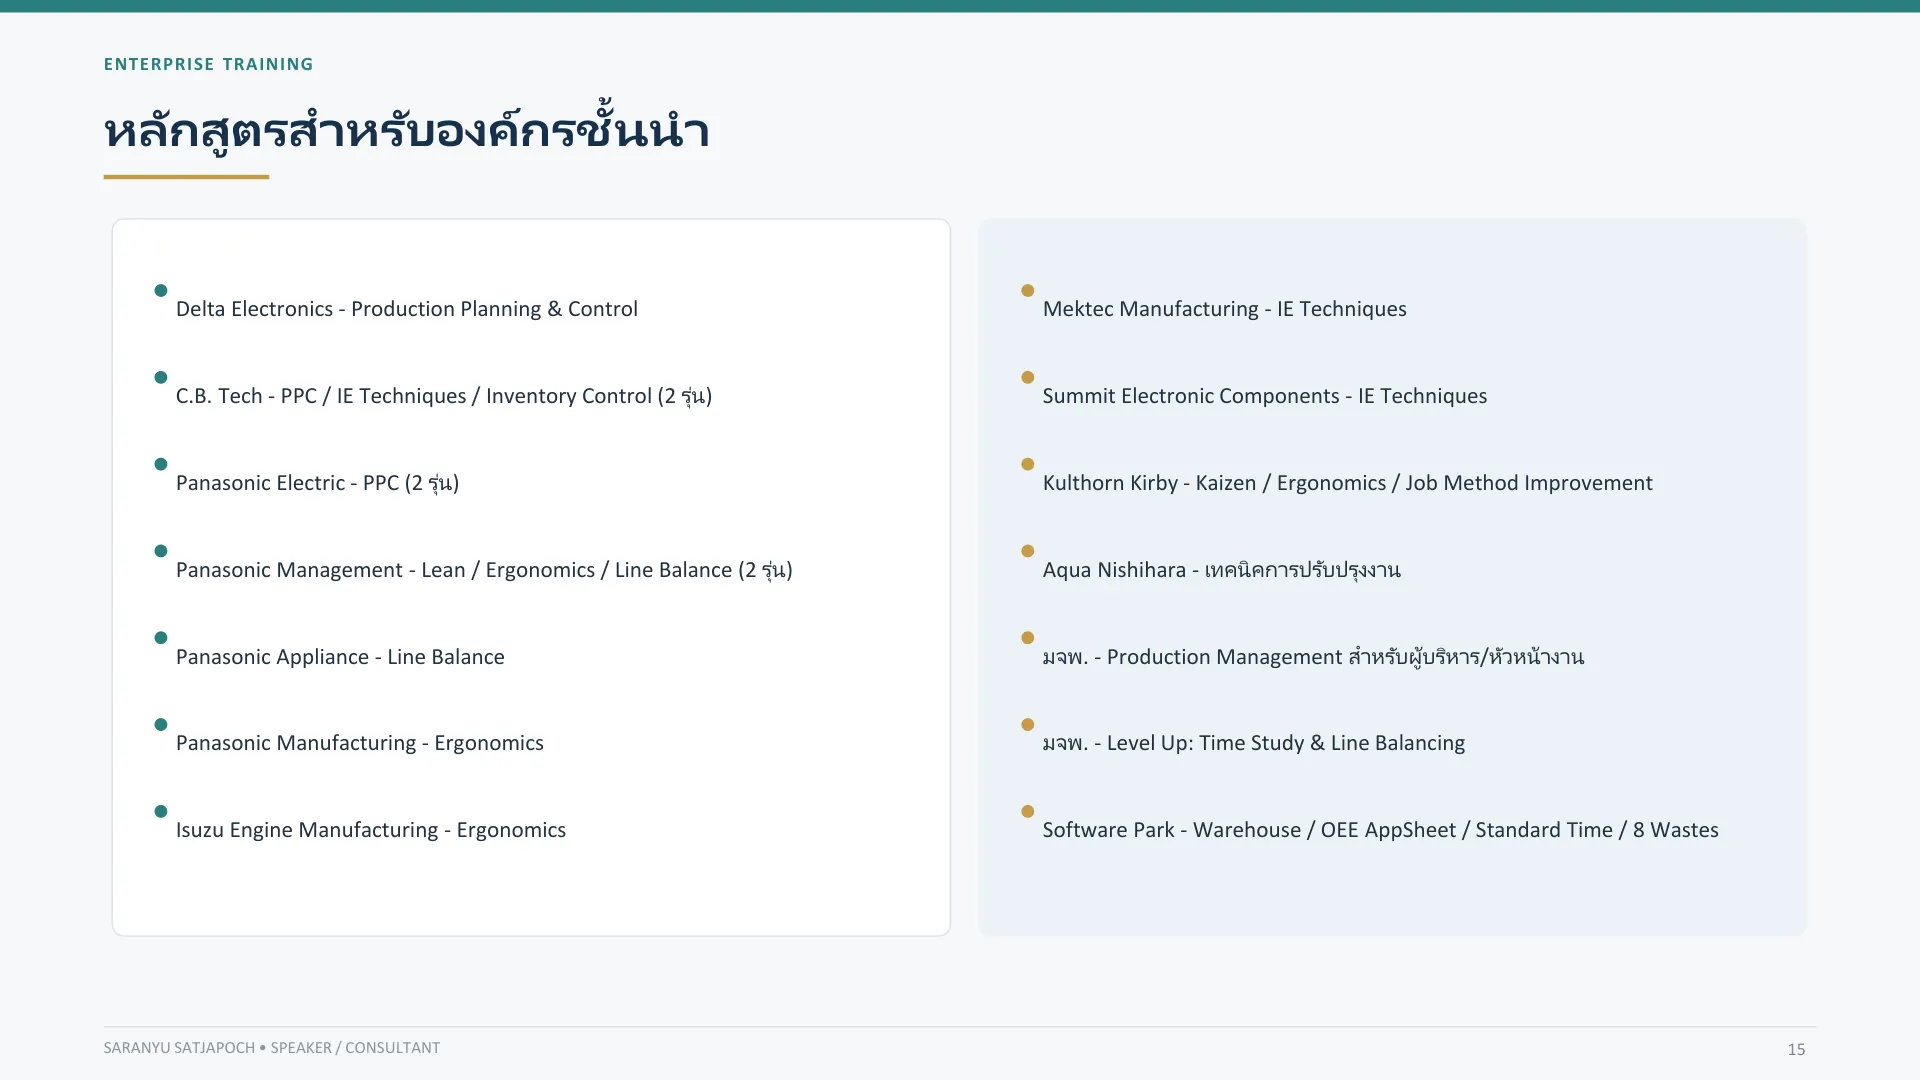Select the 'Production Management' line
Viewport: 1920px width, 1080px height.
point(1313,657)
